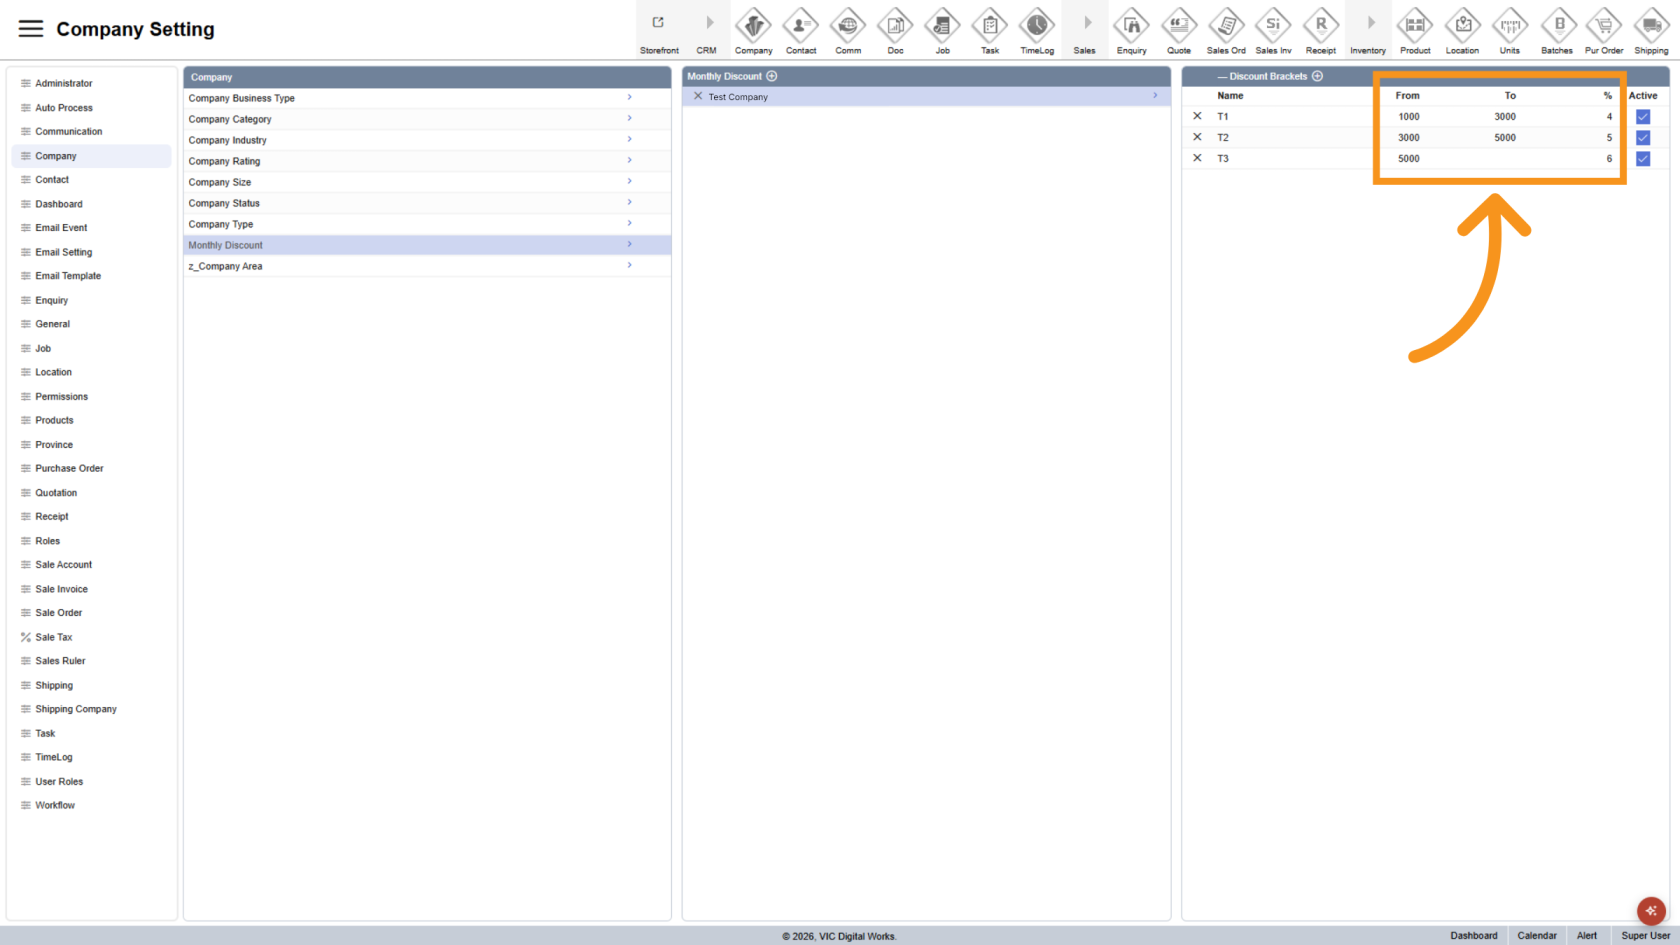Open Company Type settings row
This screenshot has height=945, width=1680.
(x=427, y=224)
